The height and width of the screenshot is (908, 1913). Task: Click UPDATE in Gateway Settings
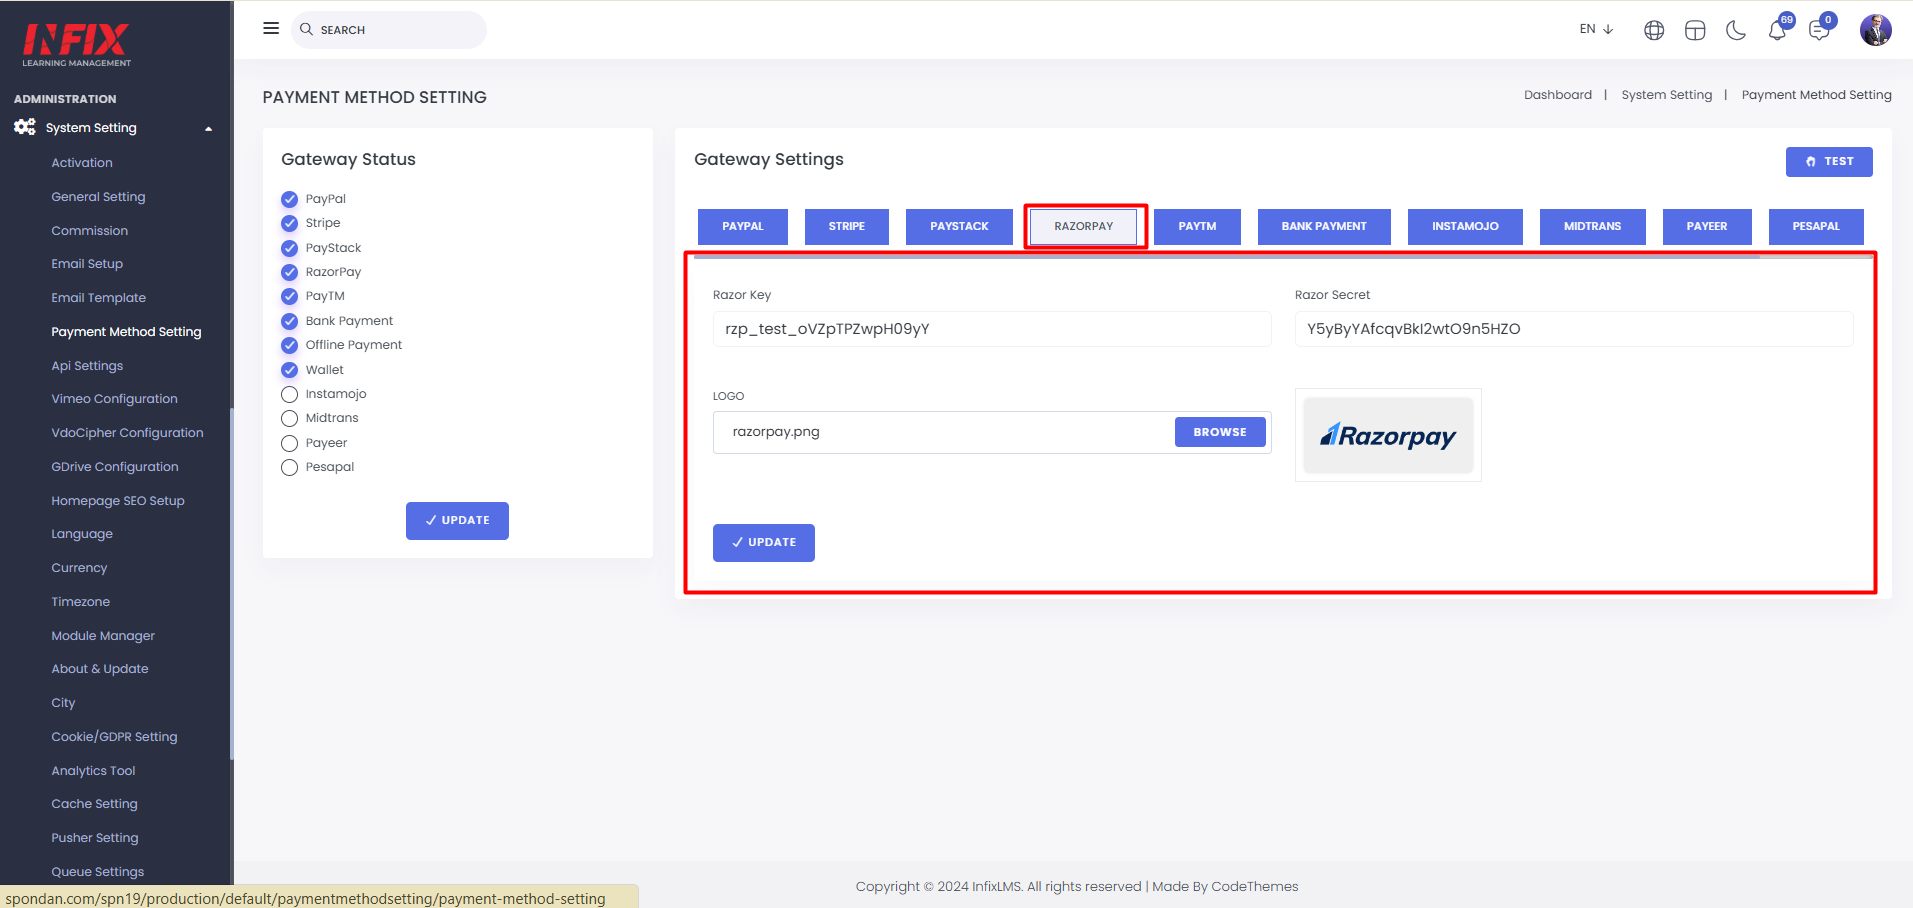(764, 543)
